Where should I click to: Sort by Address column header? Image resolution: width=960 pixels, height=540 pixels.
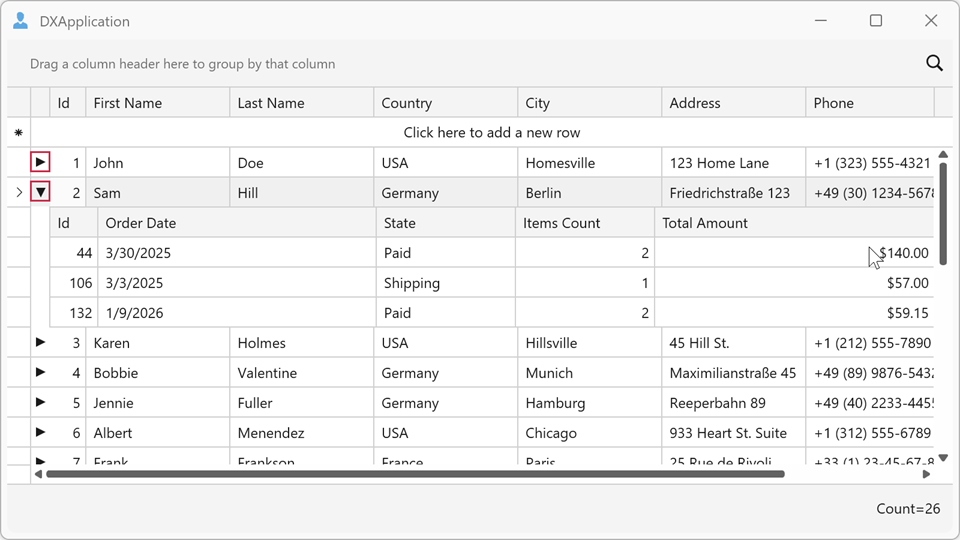coord(733,103)
